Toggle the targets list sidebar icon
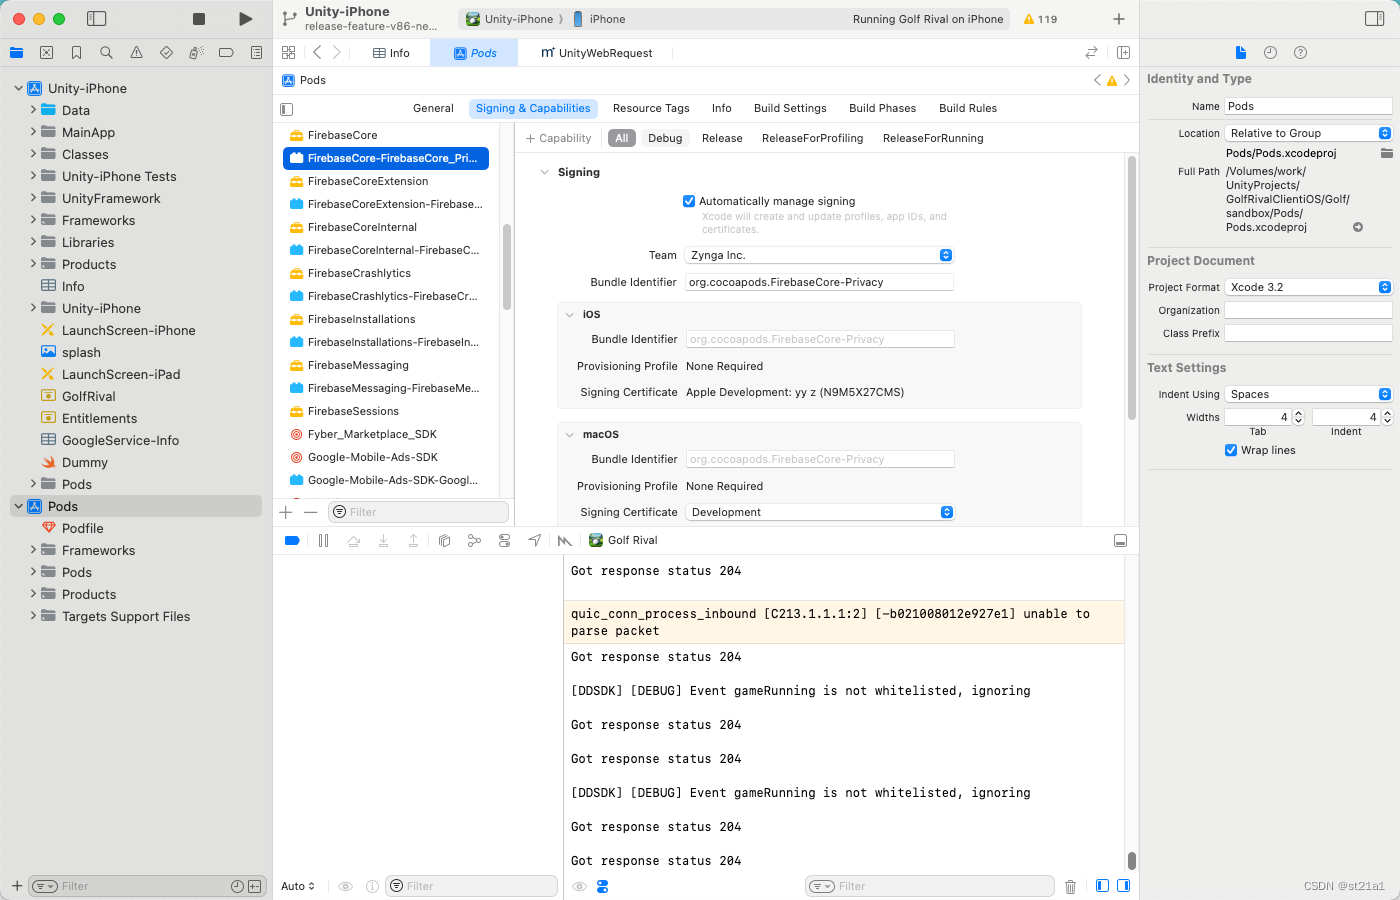 tap(287, 109)
